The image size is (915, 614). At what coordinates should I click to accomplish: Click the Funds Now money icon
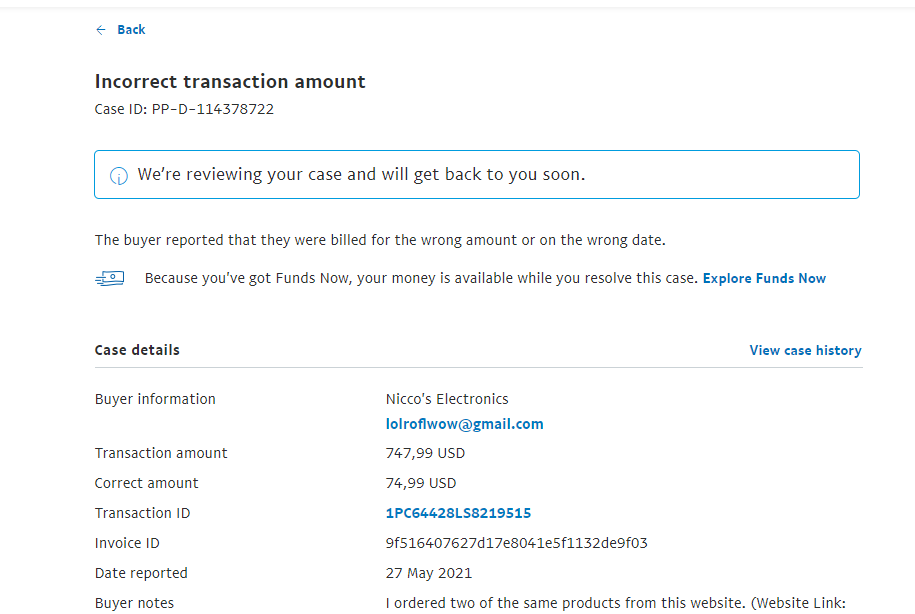click(110, 279)
